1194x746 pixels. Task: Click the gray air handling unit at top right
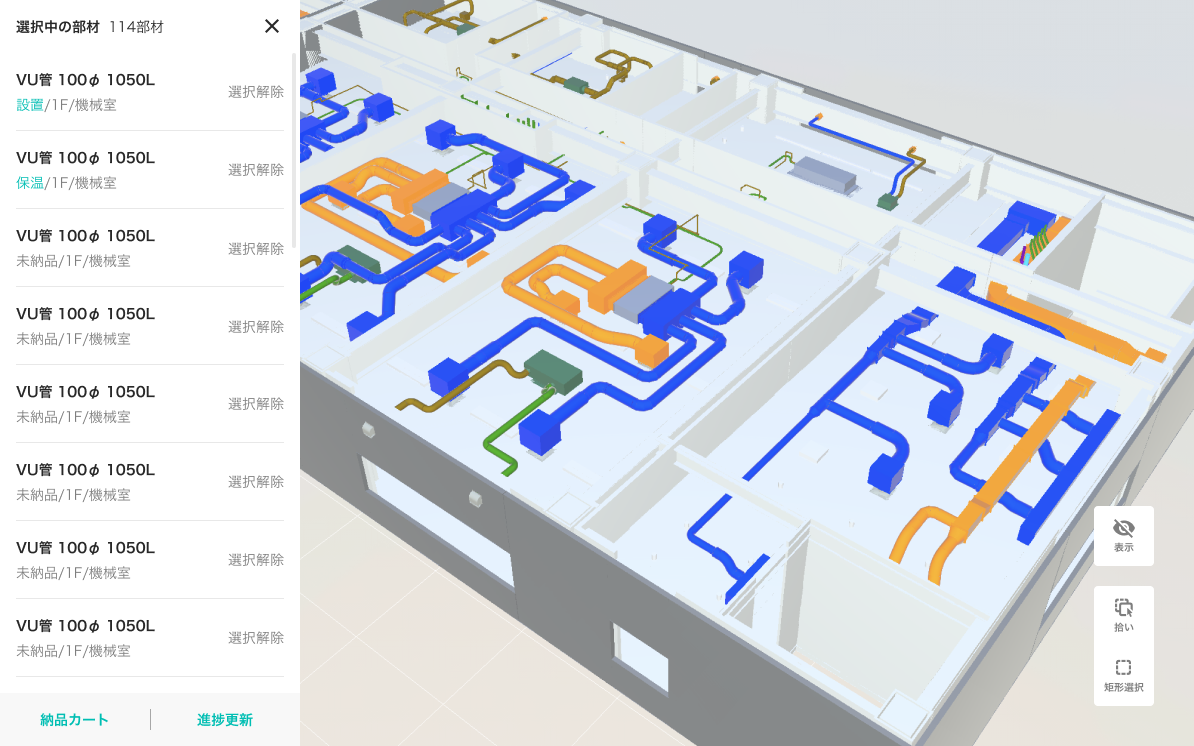(822, 176)
